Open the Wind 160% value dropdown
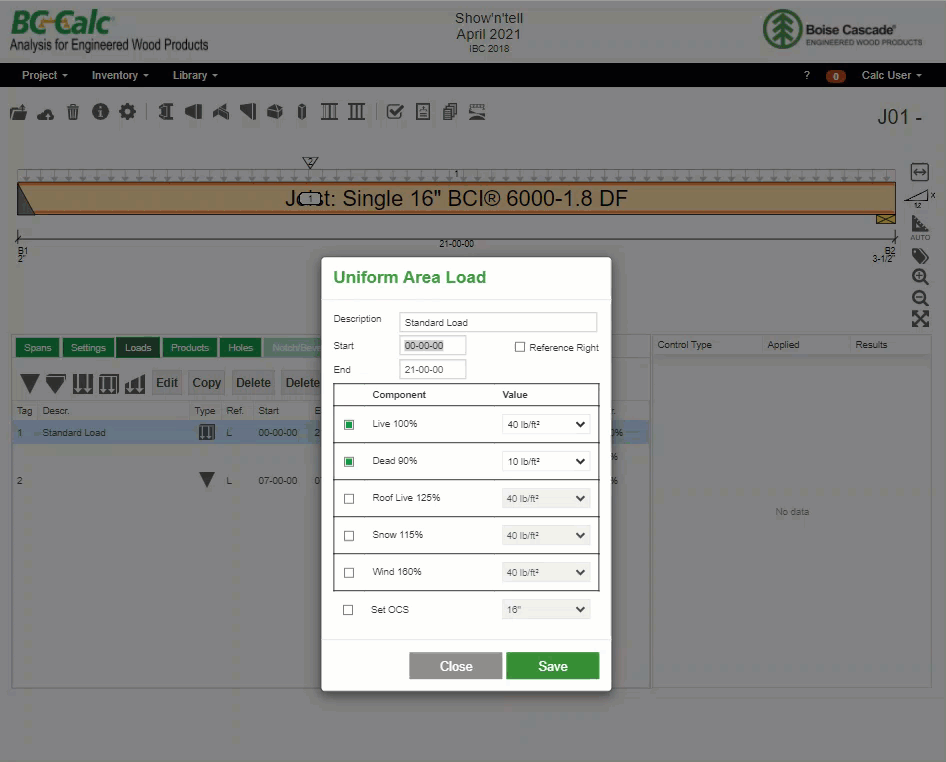The width and height of the screenshot is (946, 762). [546, 572]
